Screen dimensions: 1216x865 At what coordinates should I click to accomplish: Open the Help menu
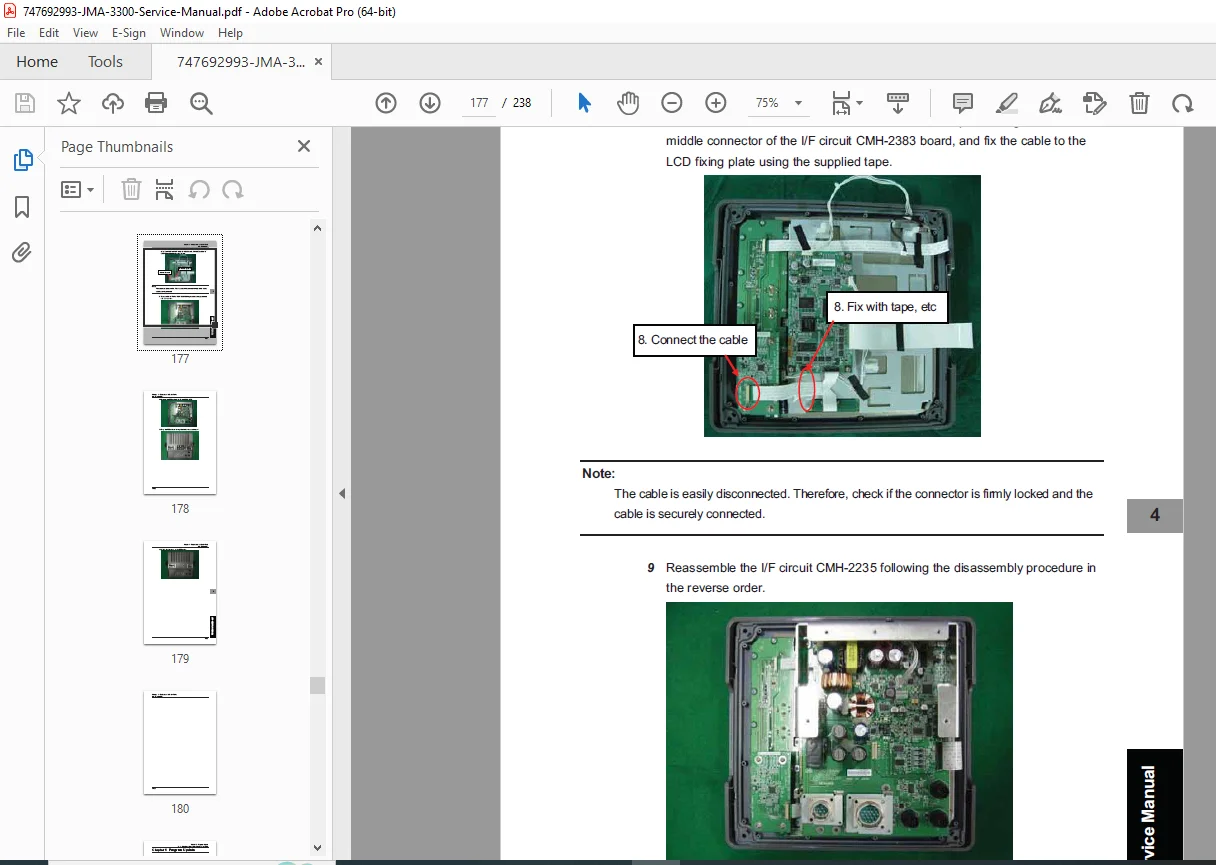click(230, 33)
